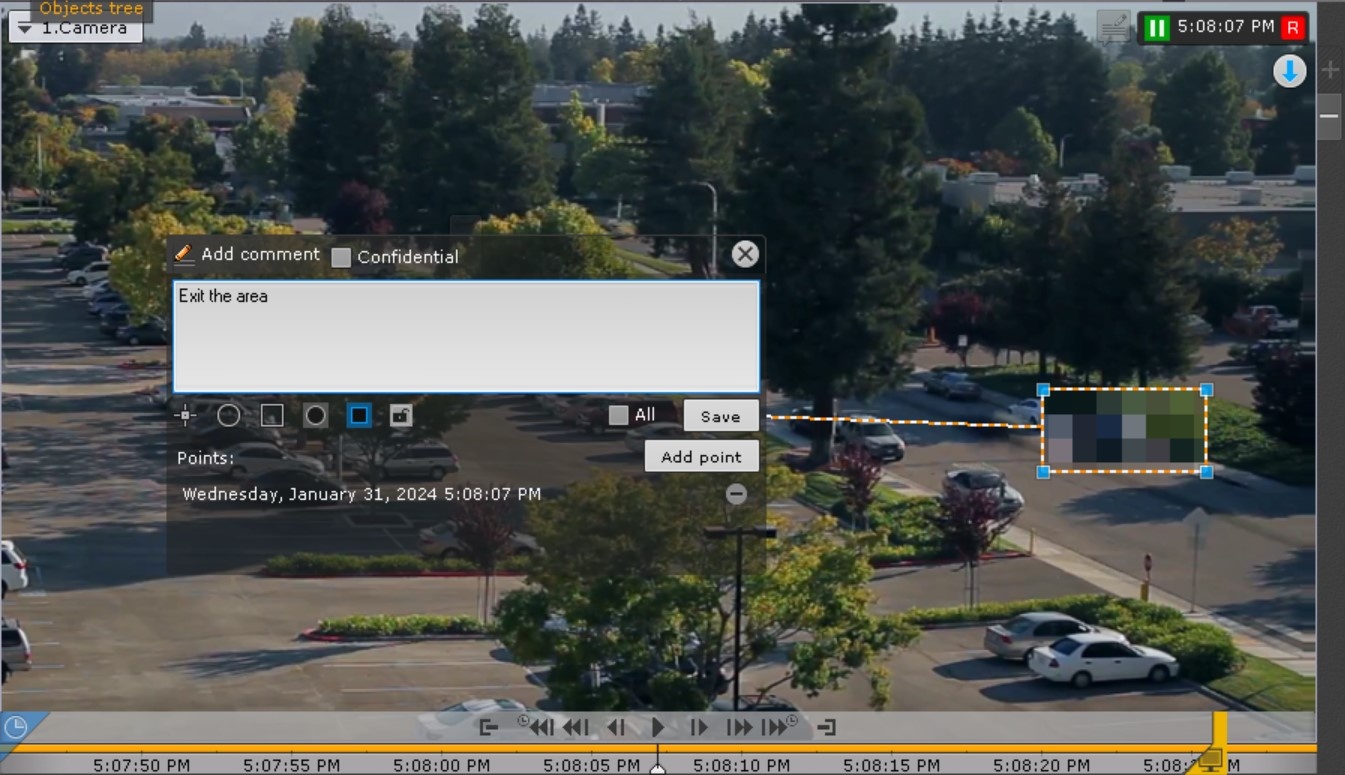1345x775 pixels.
Task: Select the filled rectangle mask tool
Action: point(359,415)
